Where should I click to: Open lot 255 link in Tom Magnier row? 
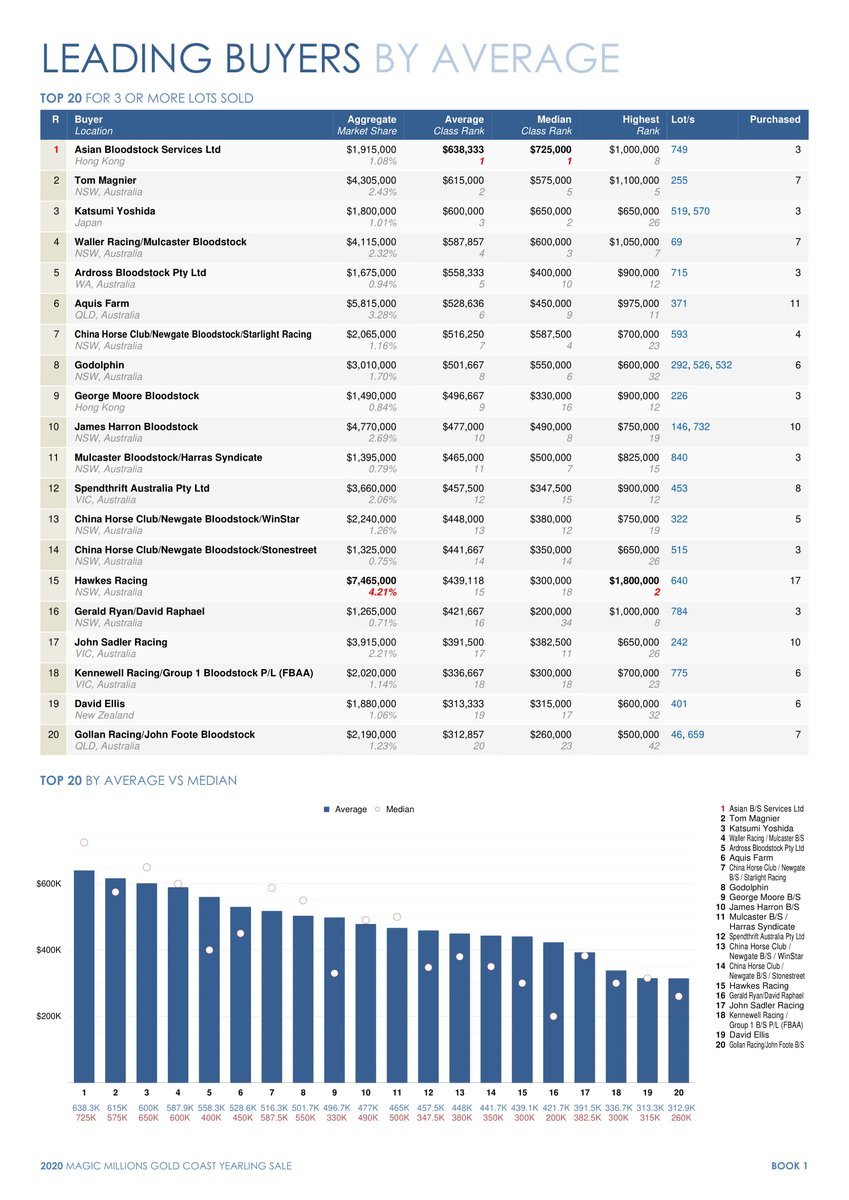pos(679,180)
